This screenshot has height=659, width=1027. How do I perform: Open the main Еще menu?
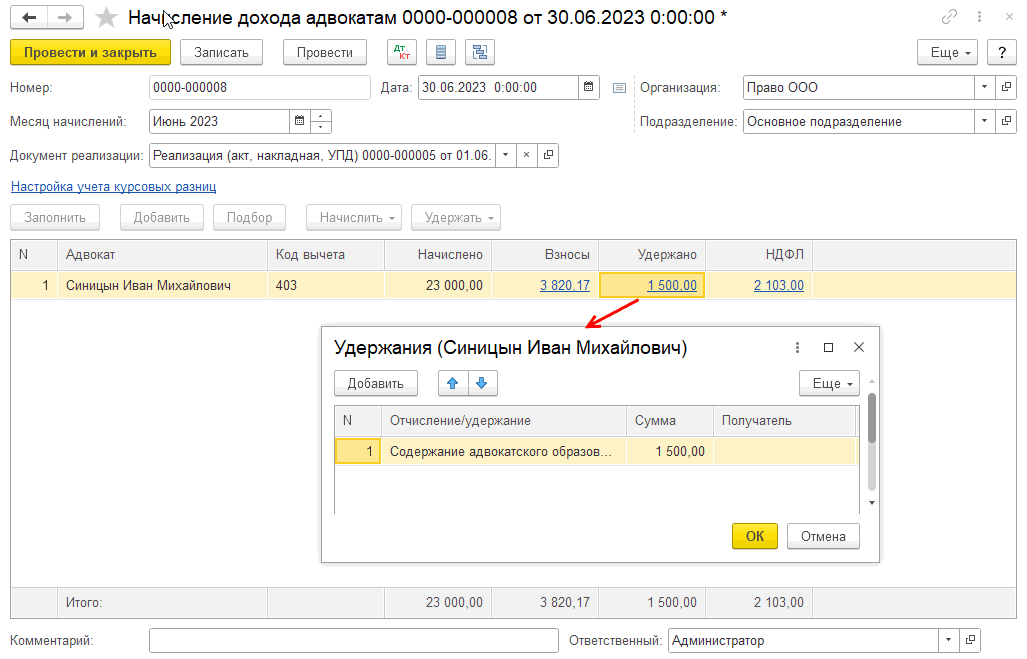[946, 52]
